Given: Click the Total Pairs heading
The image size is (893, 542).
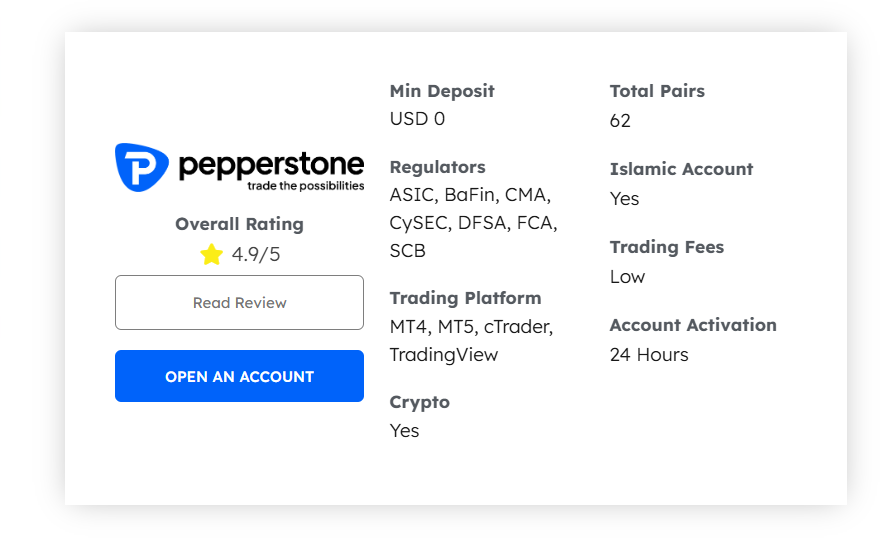Looking at the screenshot, I should pyautogui.click(x=657, y=91).
